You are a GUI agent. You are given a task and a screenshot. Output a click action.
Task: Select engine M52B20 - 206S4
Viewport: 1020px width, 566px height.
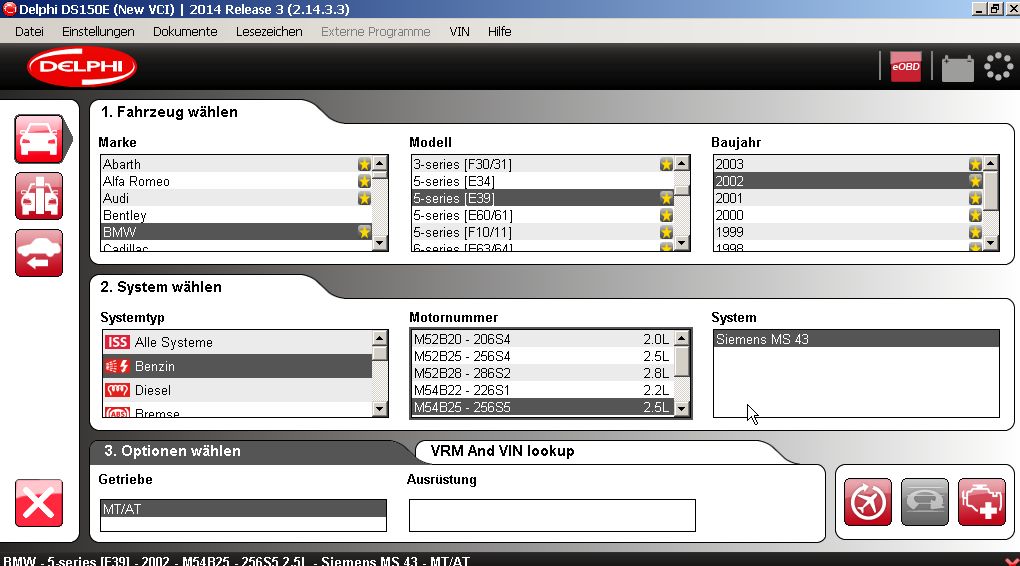[x=543, y=339]
